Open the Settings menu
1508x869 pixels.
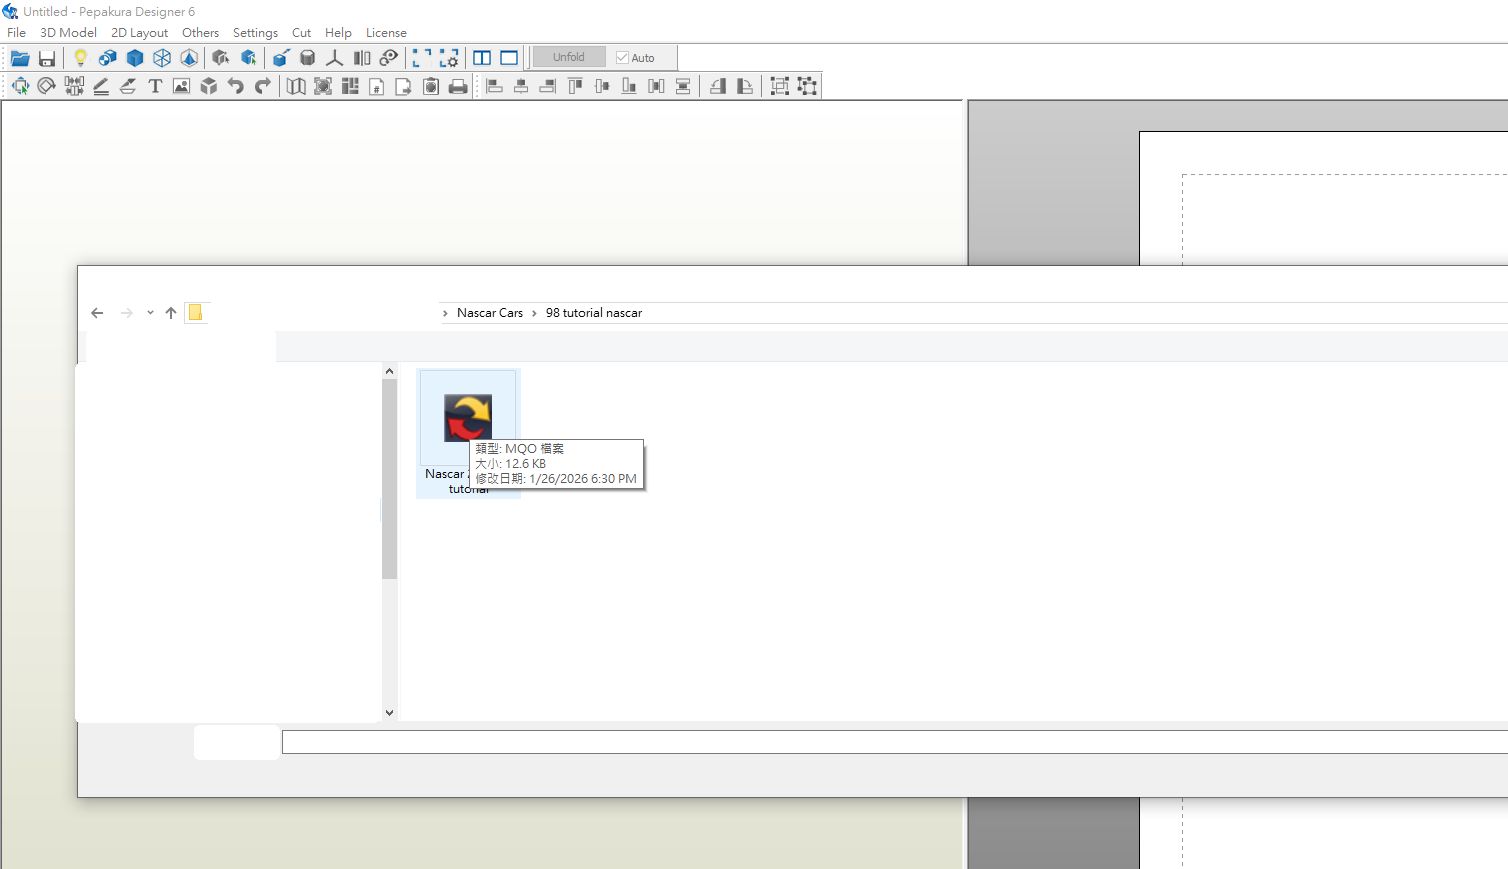coord(255,32)
